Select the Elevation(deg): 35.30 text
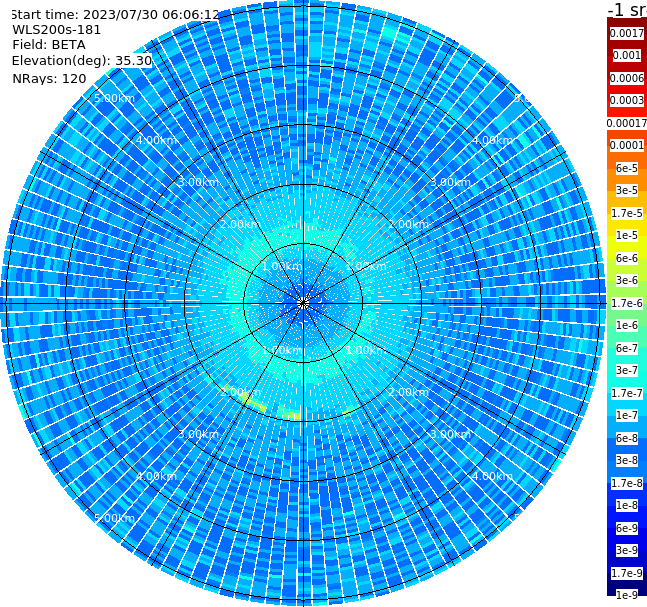 (x=82, y=61)
